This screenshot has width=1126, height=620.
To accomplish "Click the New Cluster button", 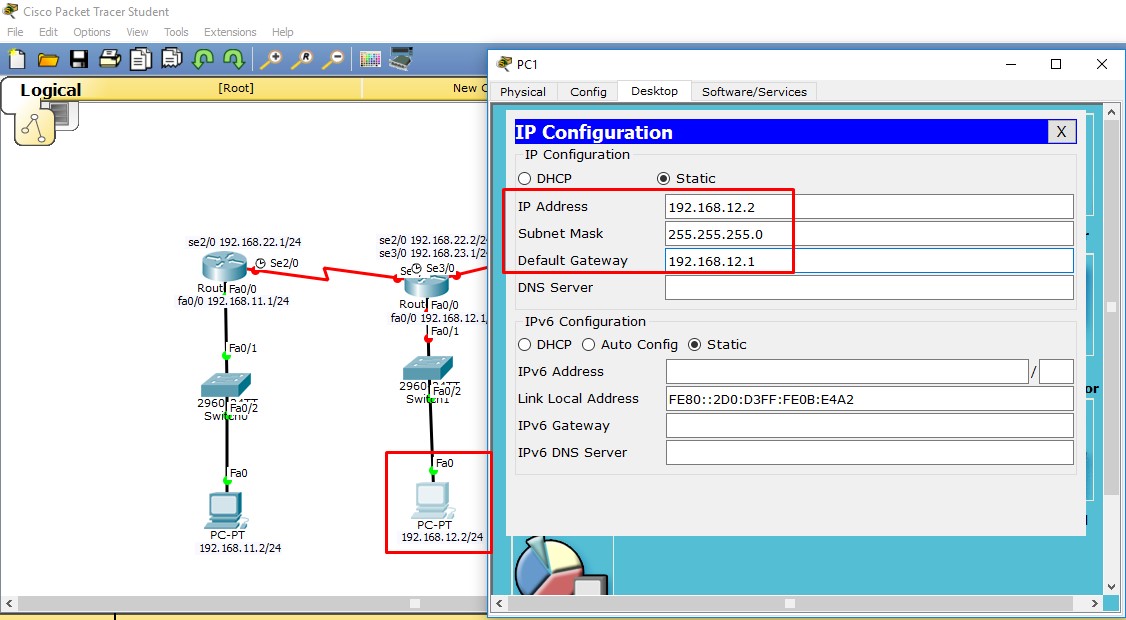I will click(x=468, y=88).
